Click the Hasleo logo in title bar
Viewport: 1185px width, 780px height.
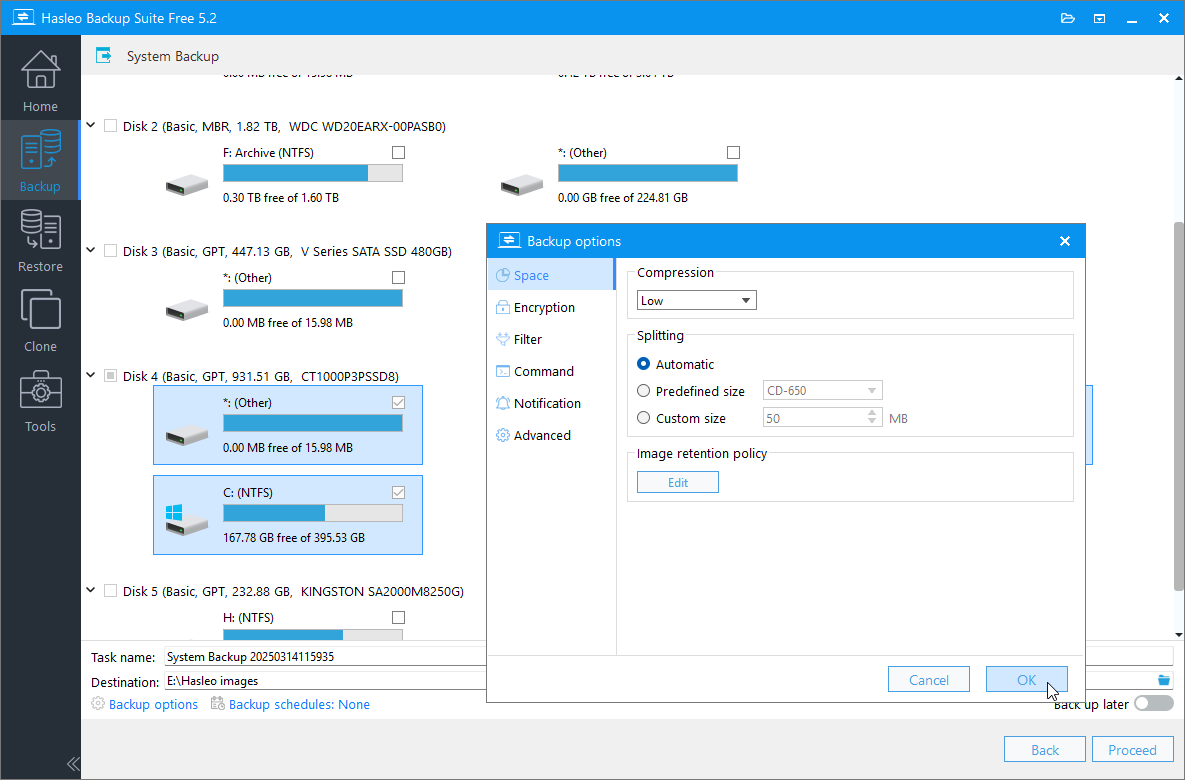tap(23, 17)
